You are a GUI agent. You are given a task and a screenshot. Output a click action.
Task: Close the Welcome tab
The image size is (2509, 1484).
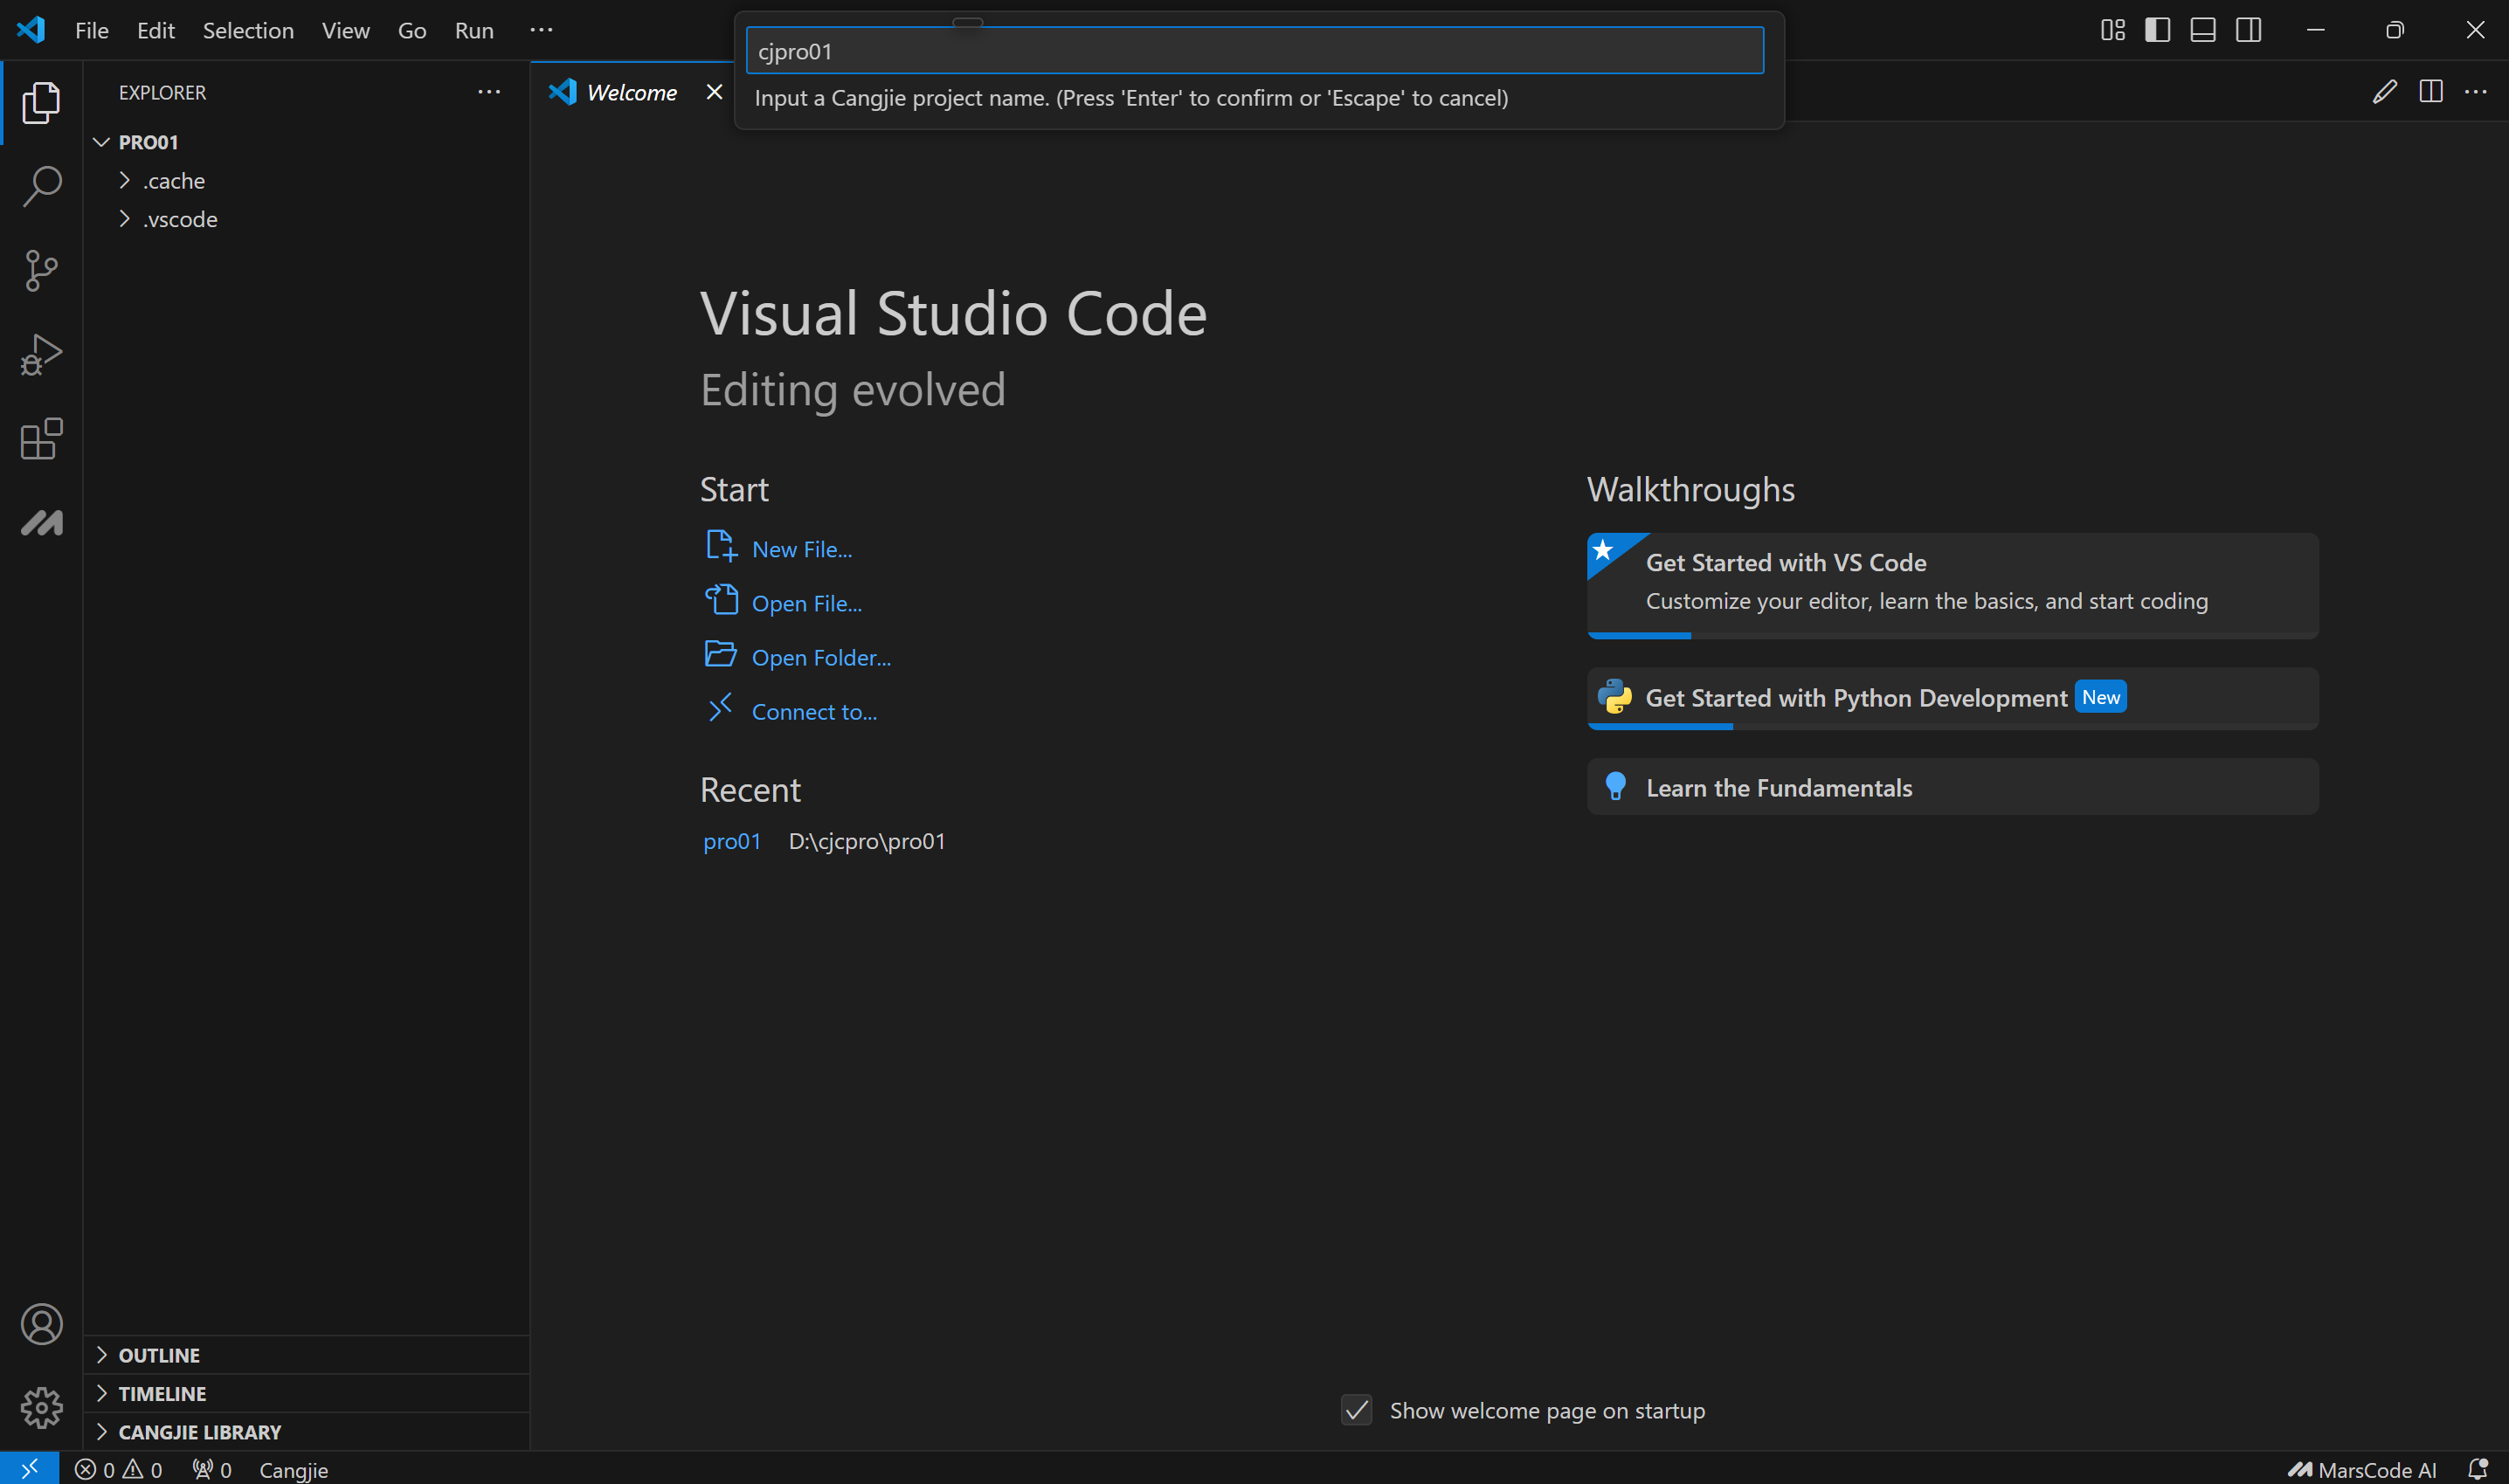pos(714,92)
